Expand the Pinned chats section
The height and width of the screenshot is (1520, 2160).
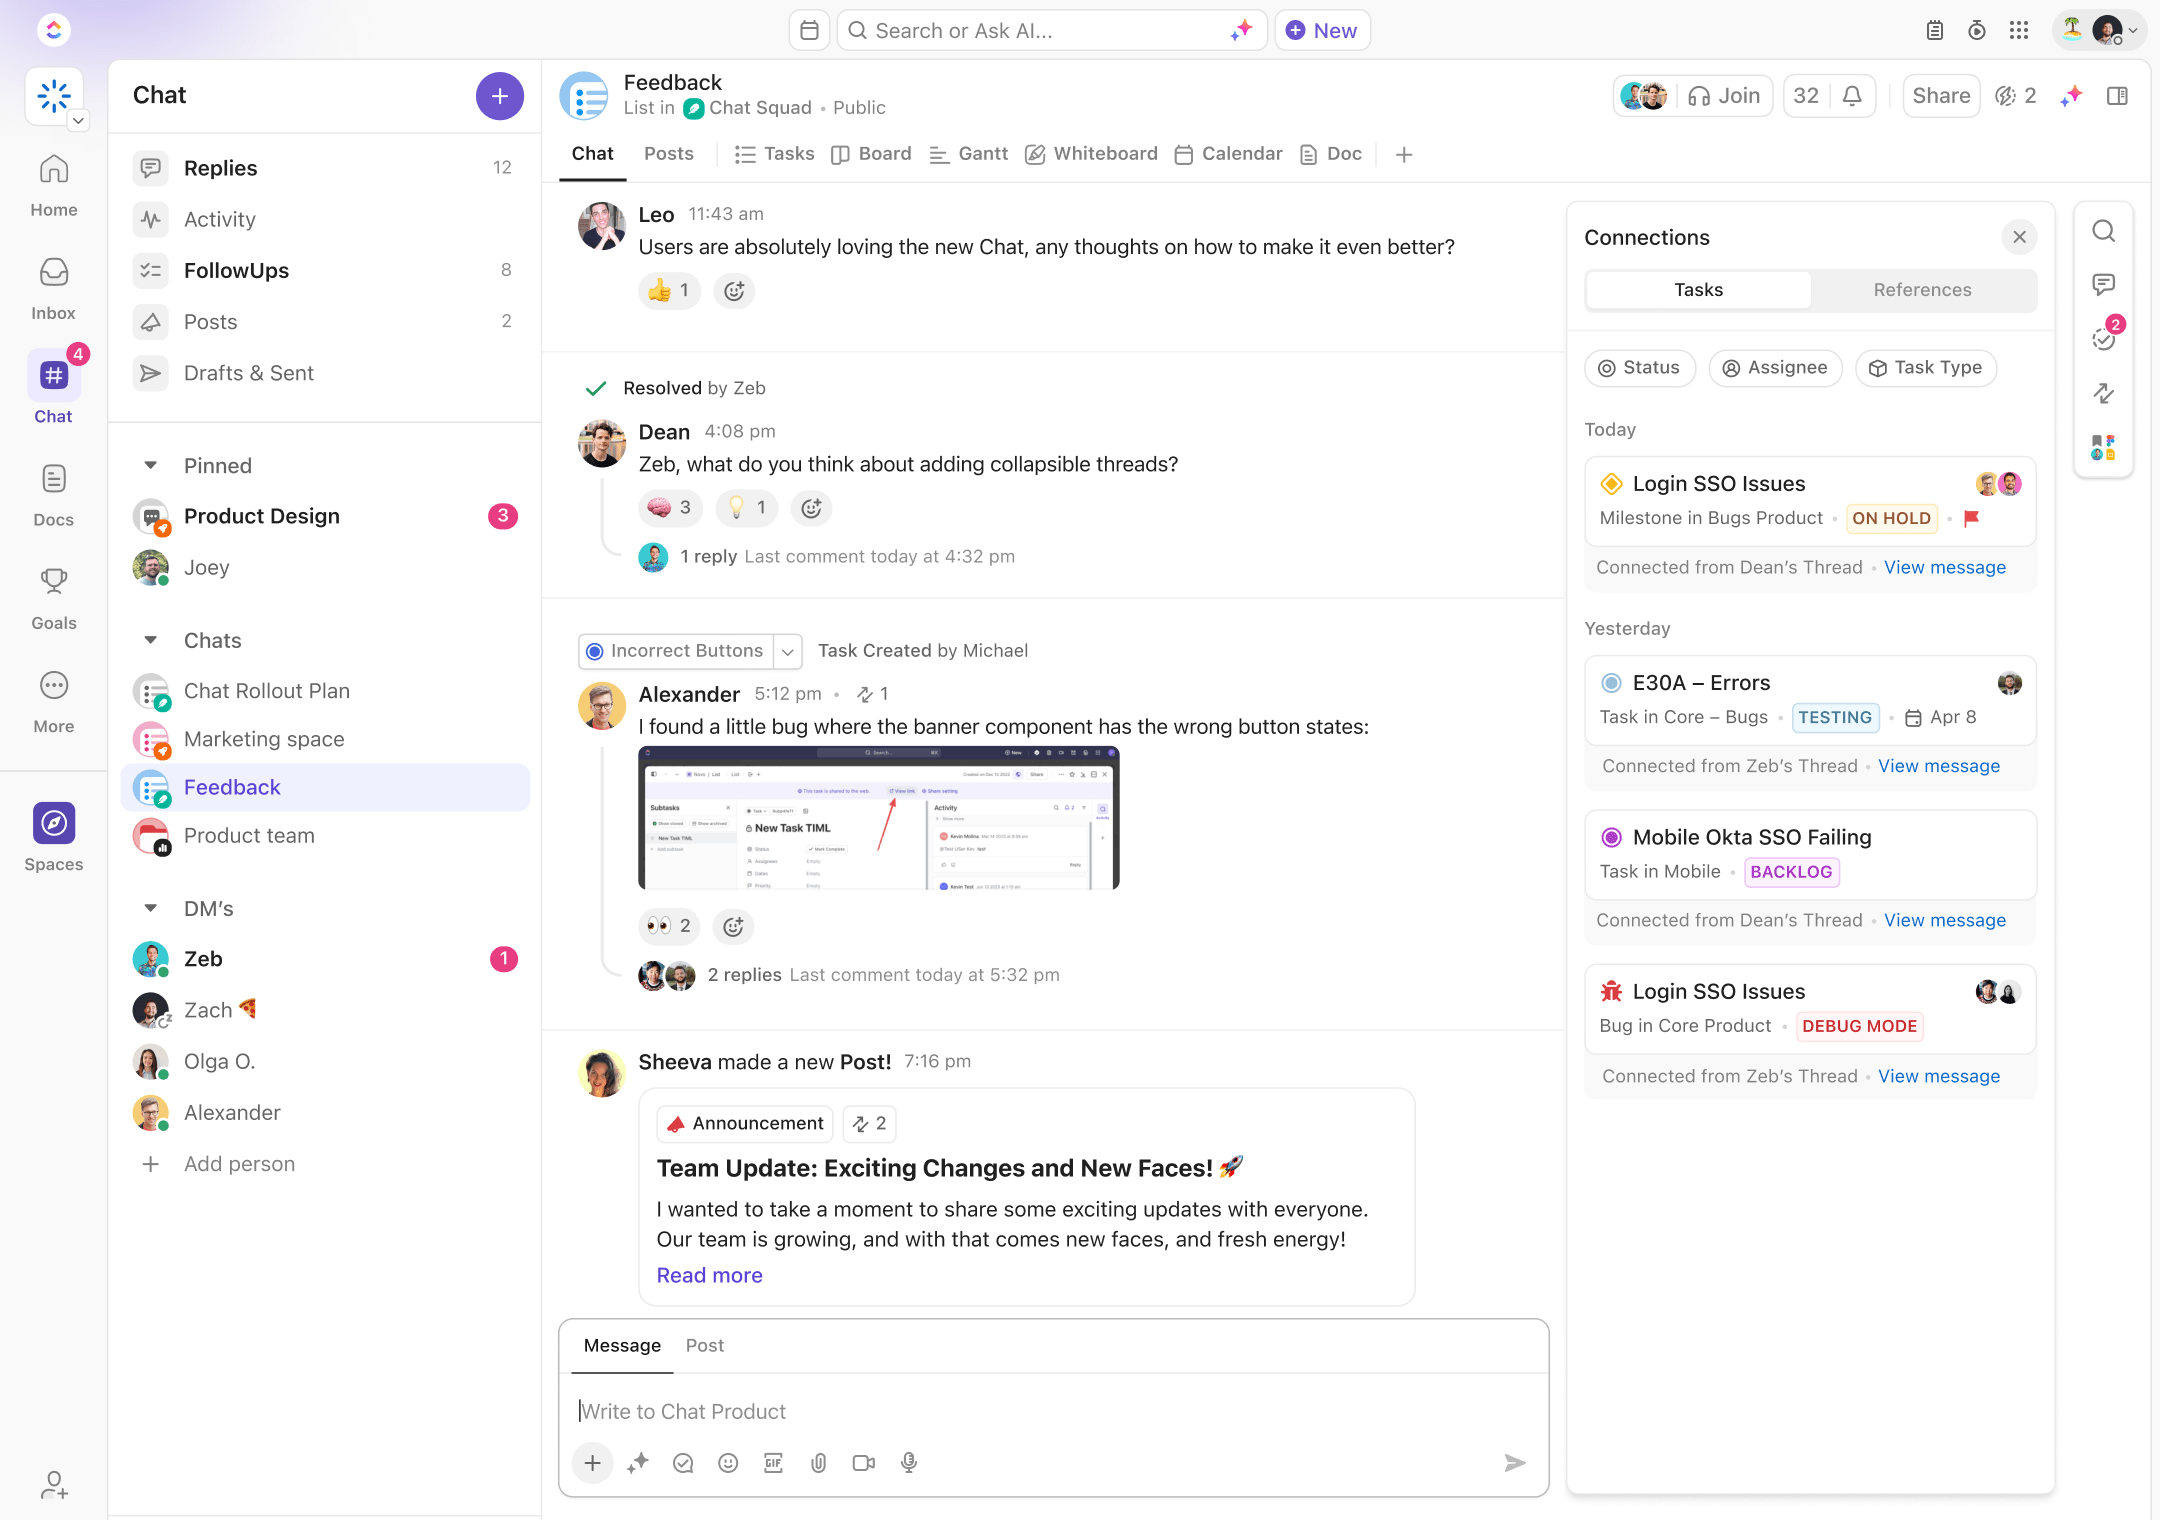(150, 464)
